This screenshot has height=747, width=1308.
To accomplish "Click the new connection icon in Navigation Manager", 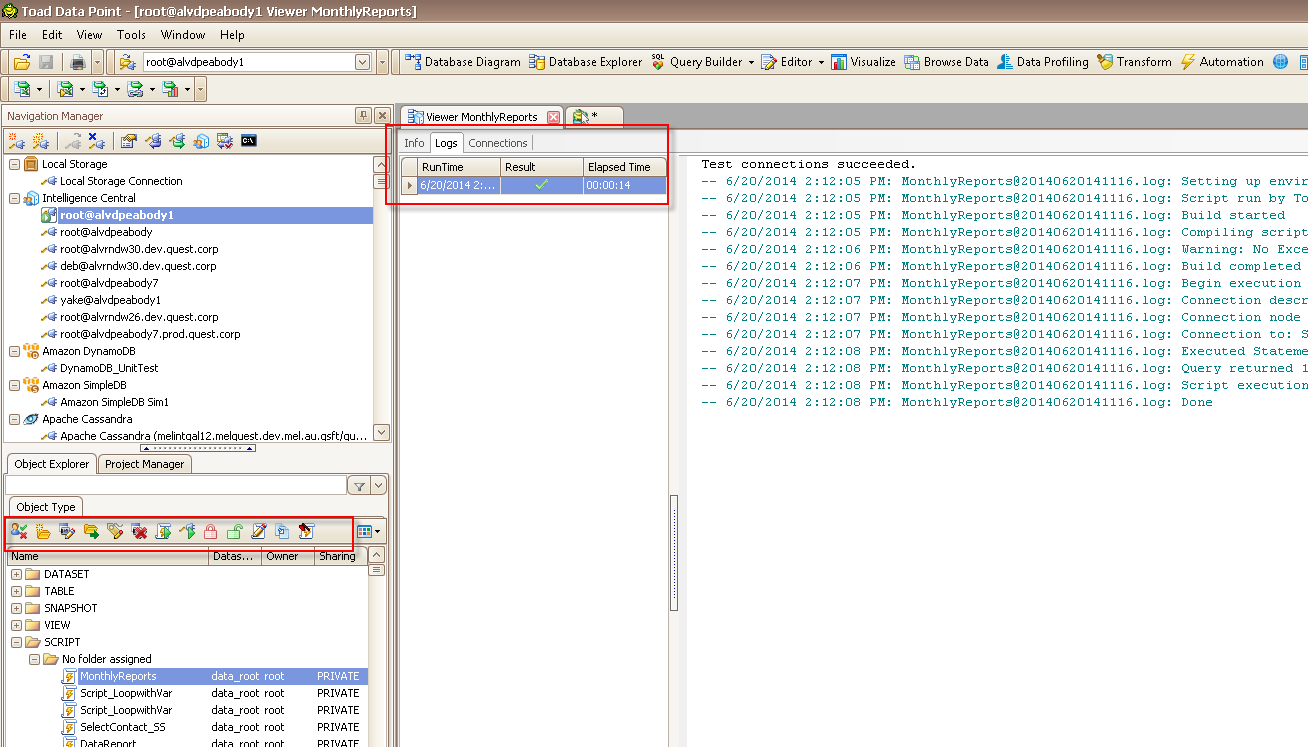I will point(17,141).
